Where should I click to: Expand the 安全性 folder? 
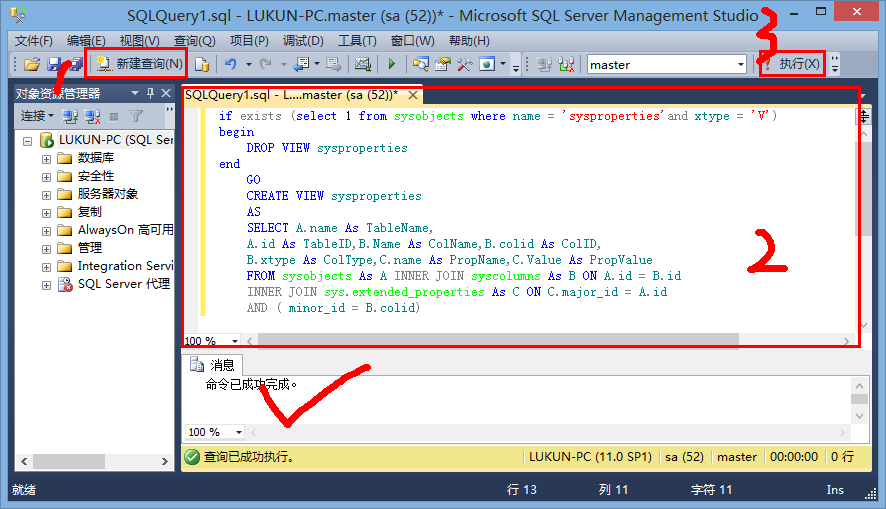46,177
